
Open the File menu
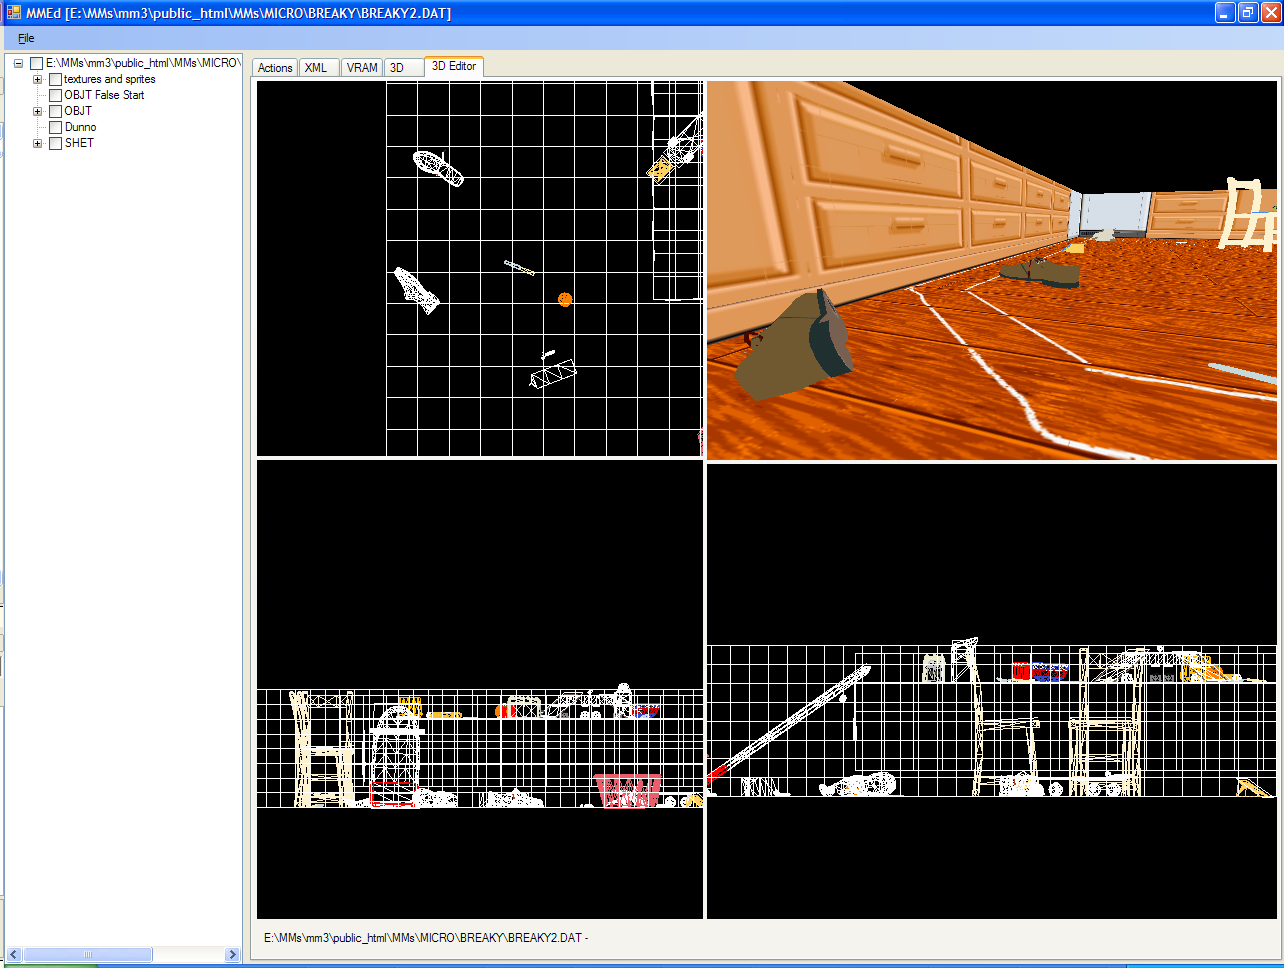26,38
